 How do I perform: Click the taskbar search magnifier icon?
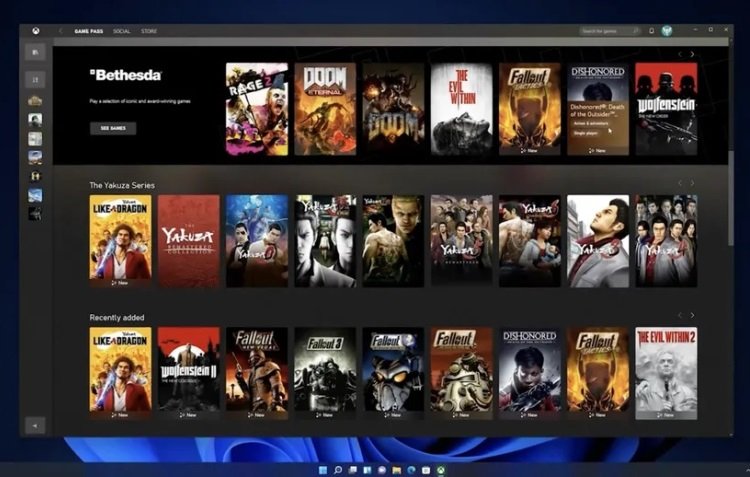coord(339,469)
